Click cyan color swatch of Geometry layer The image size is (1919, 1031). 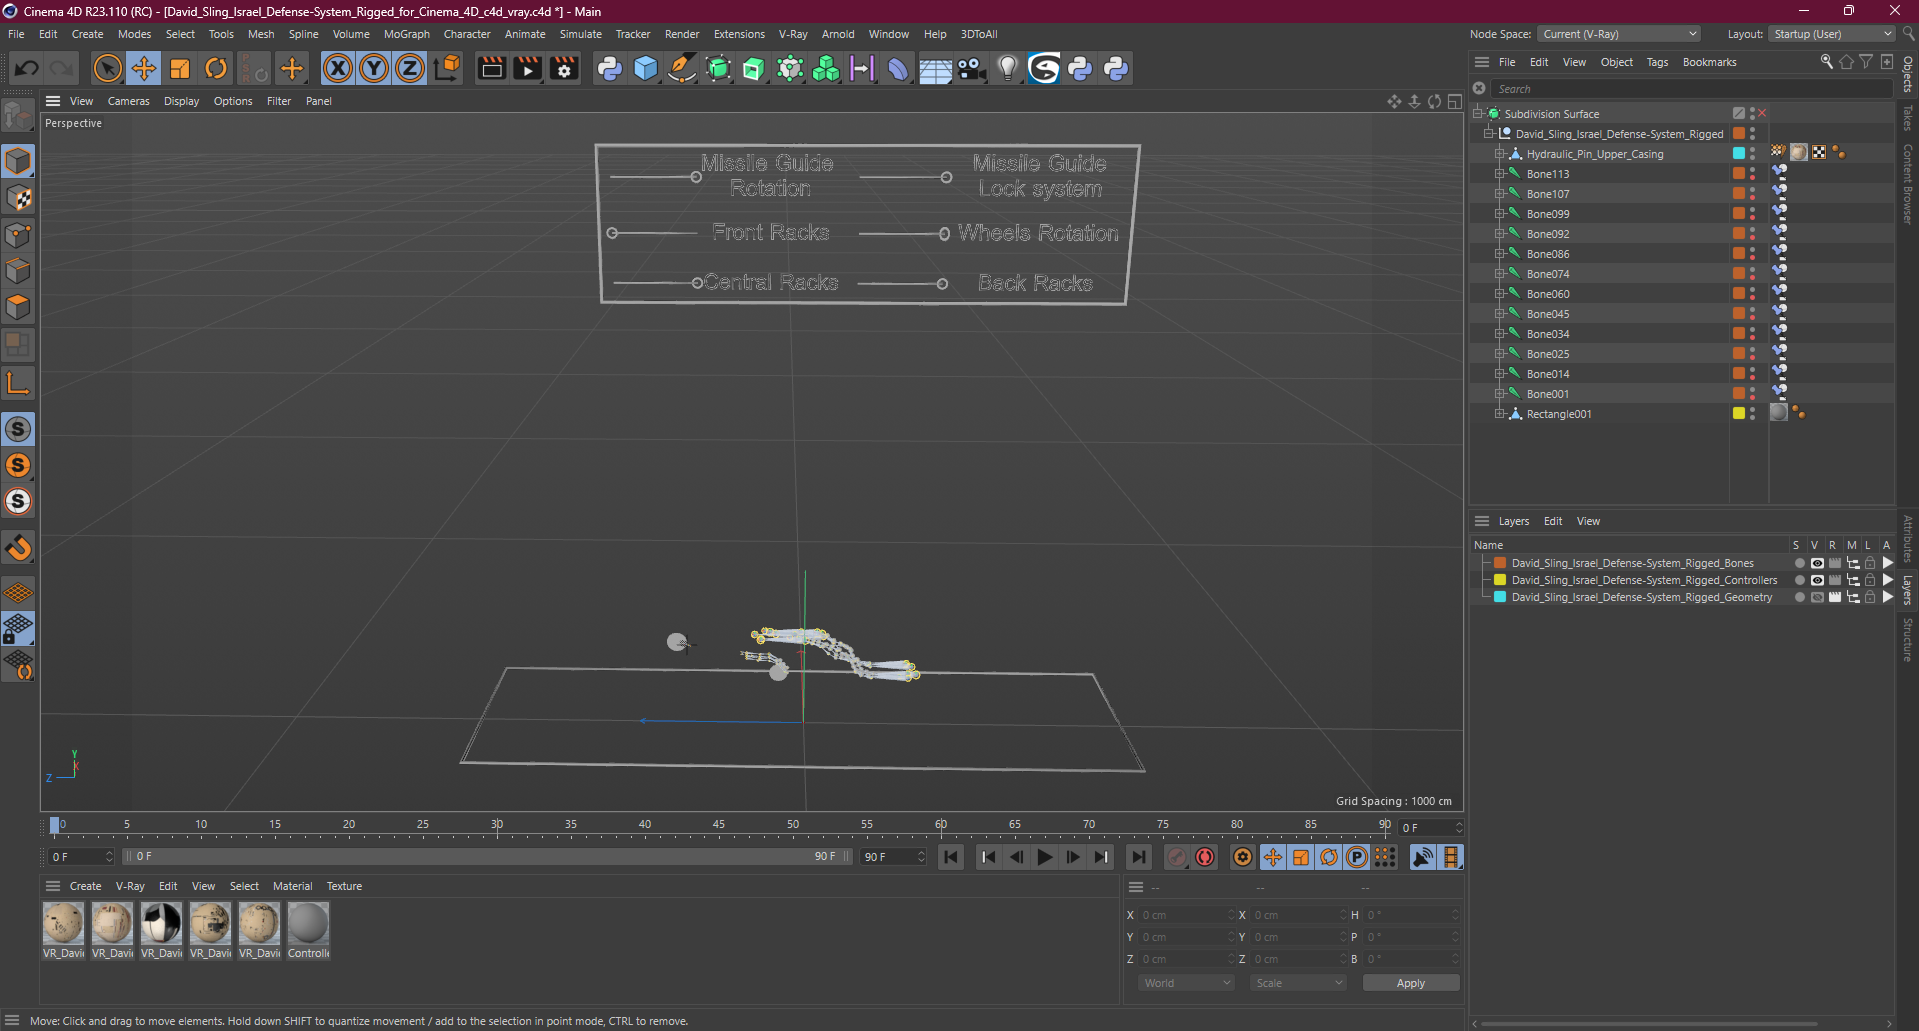pyautogui.click(x=1500, y=597)
